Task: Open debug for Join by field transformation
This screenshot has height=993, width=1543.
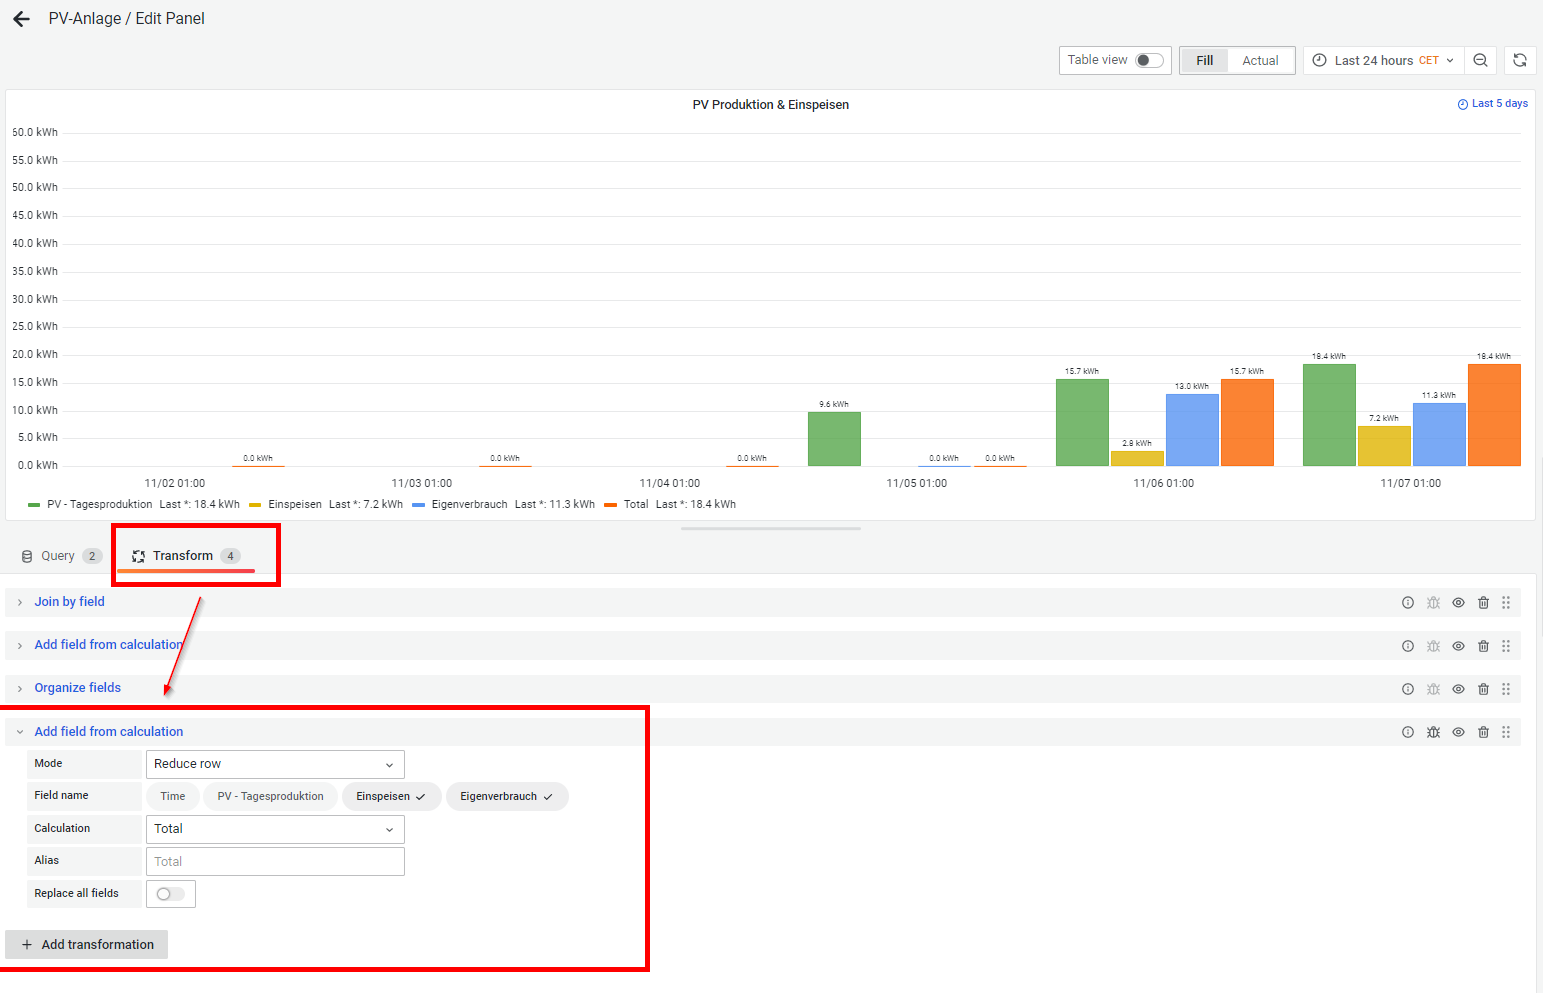Action: [1433, 602]
